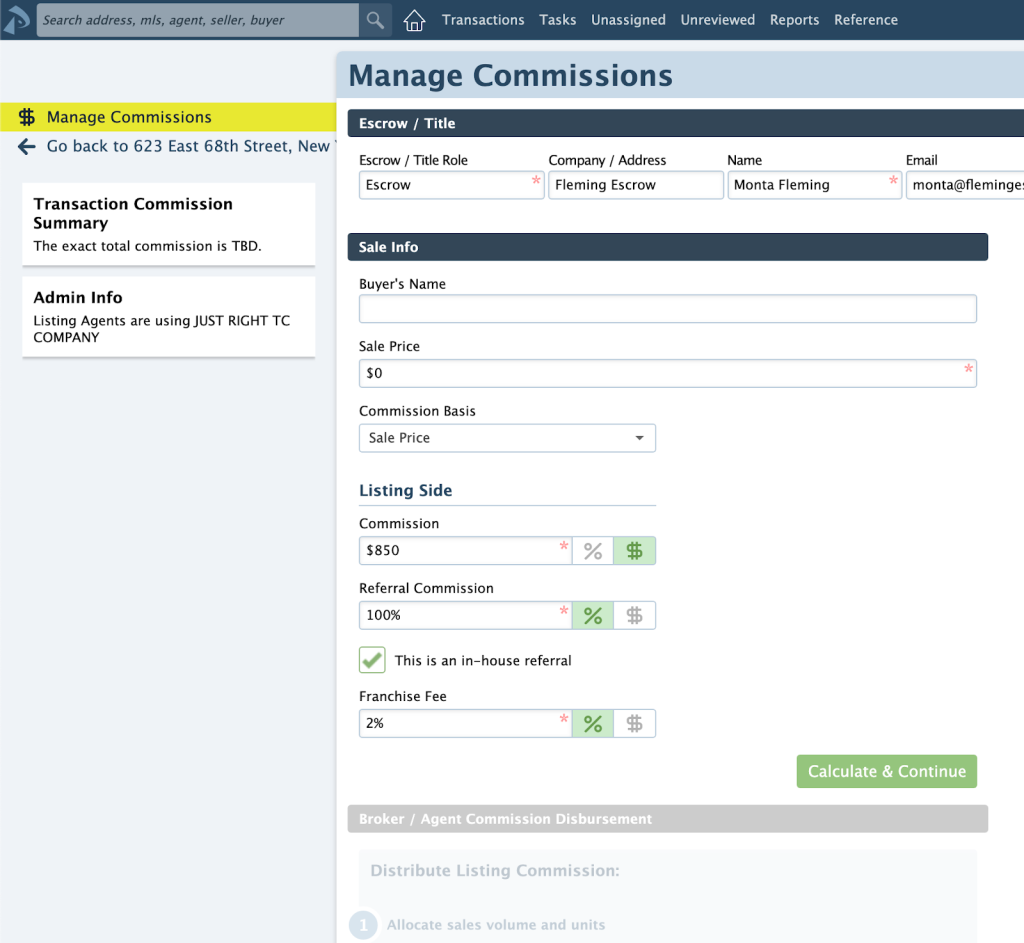The width and height of the screenshot is (1024, 943).
Task: Open the Transactions menu
Action: 483,20
